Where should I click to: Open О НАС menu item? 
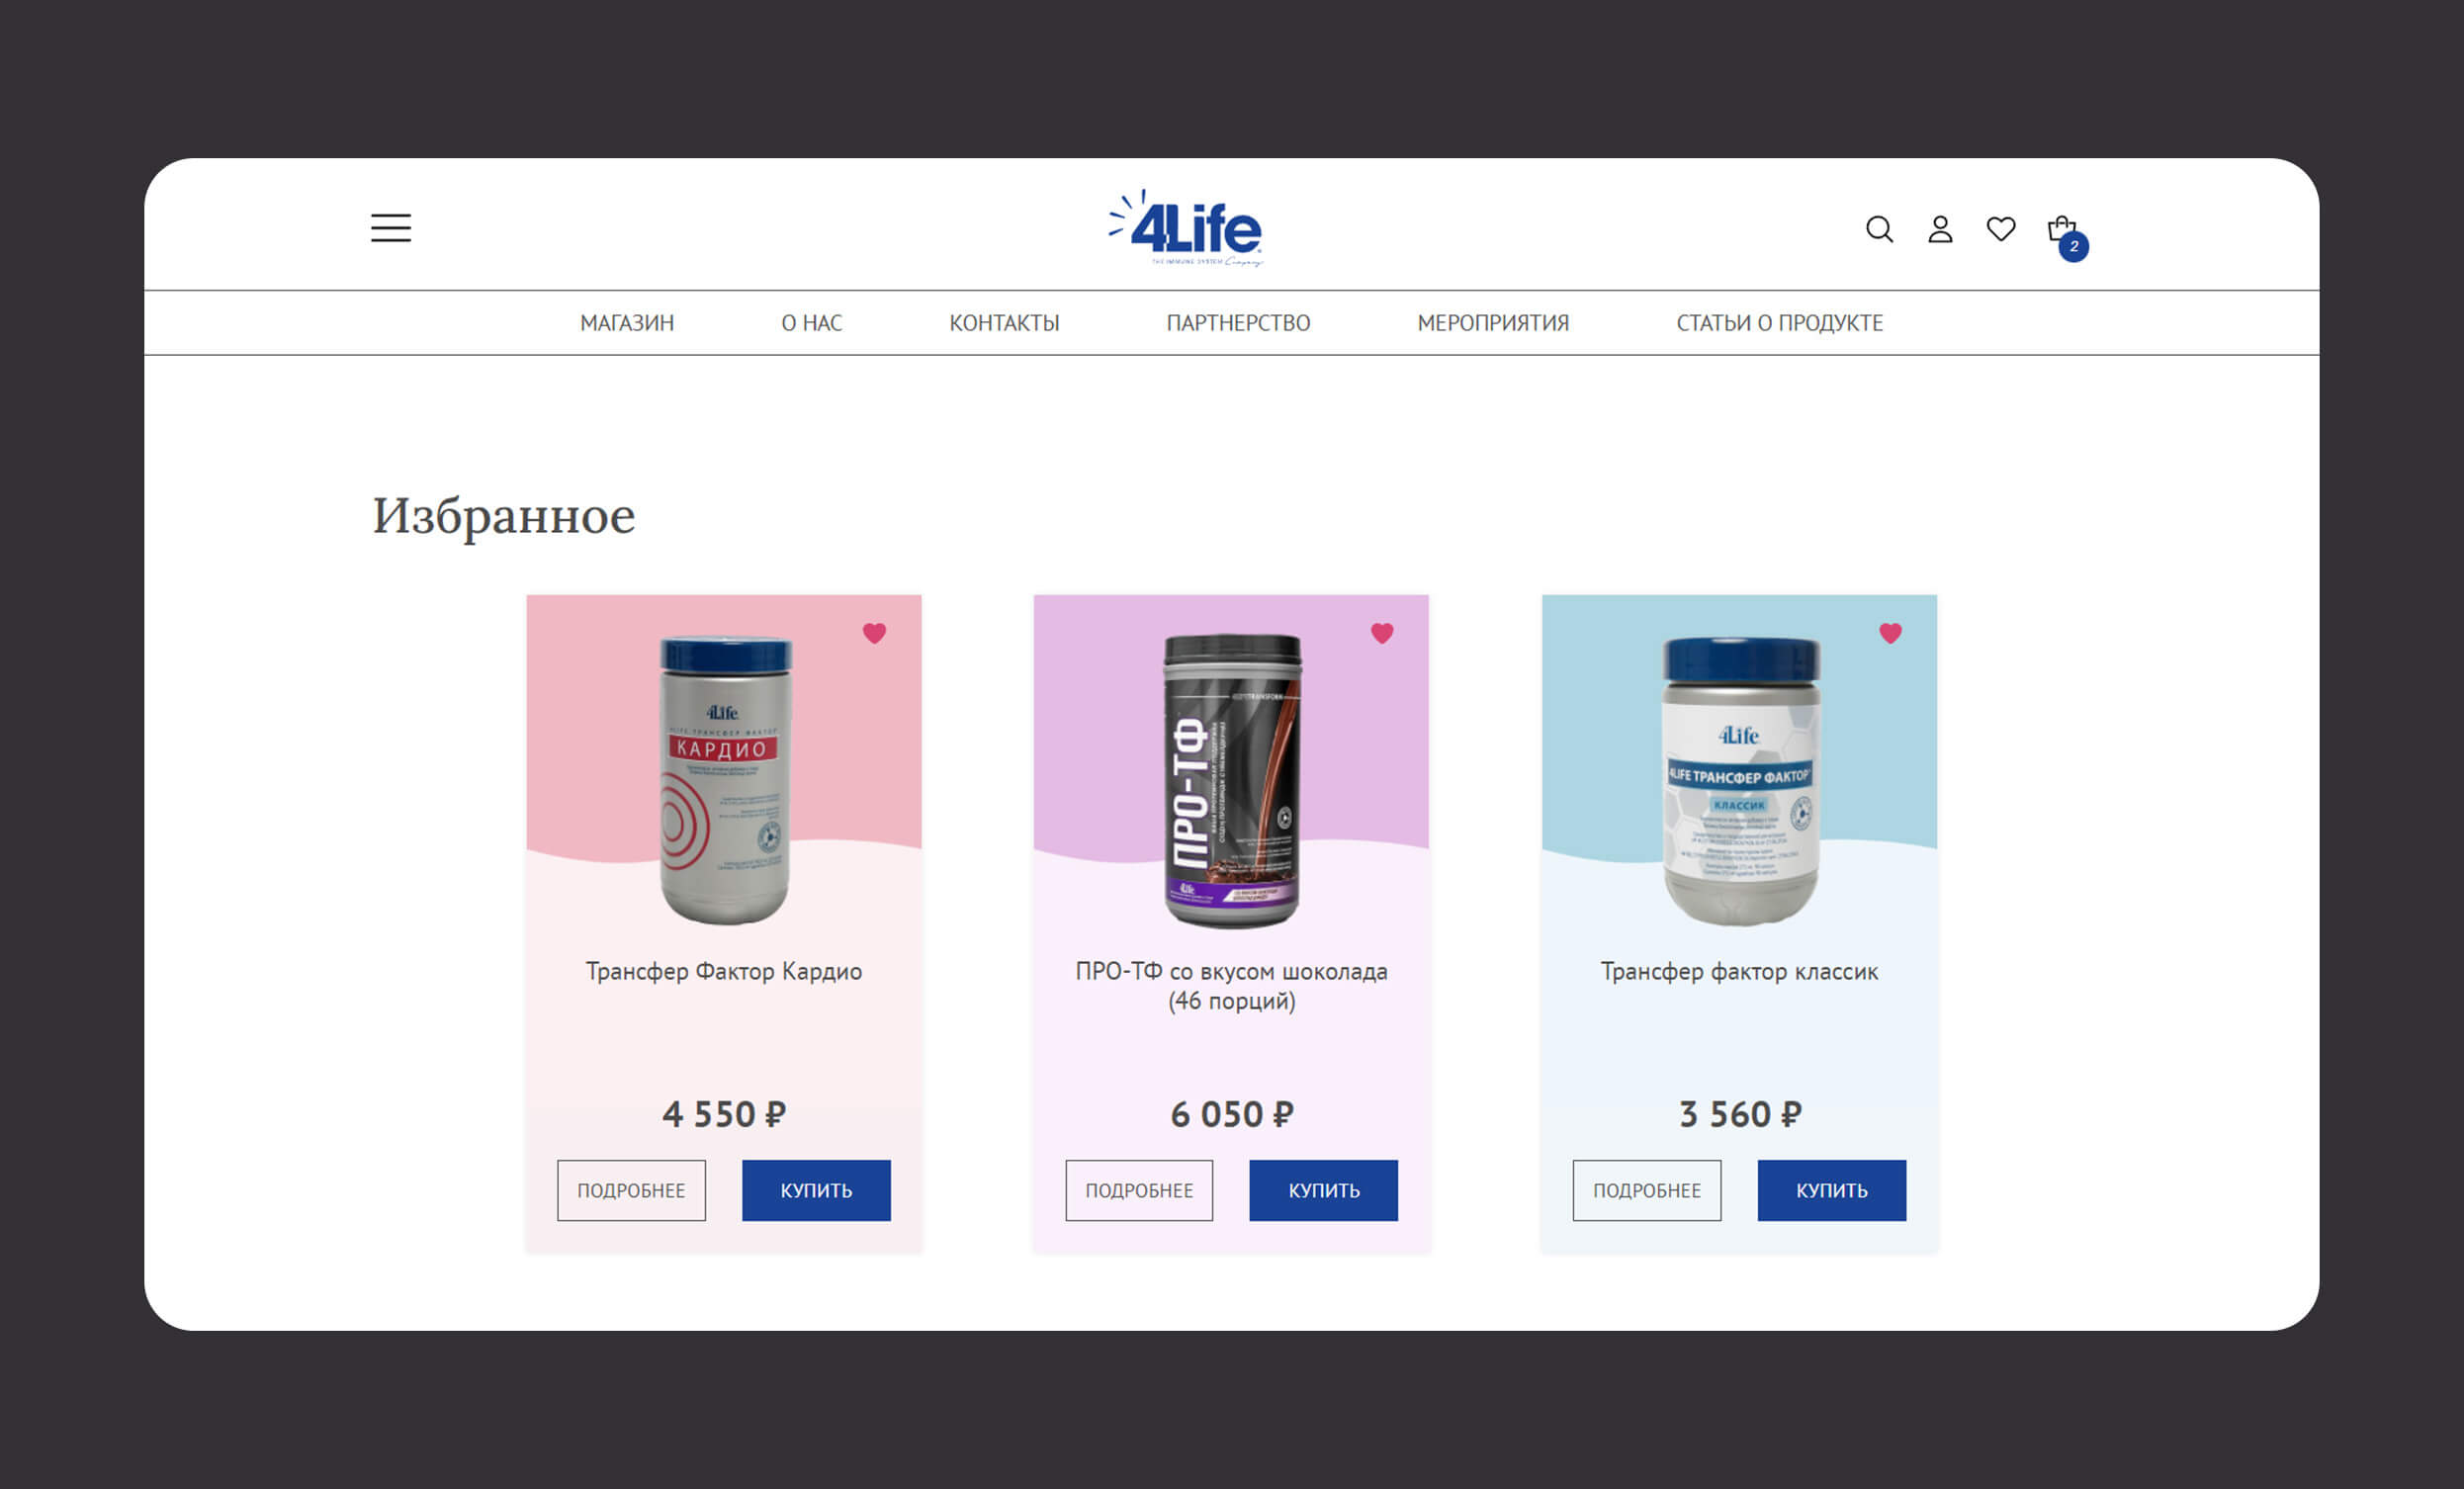click(x=811, y=323)
